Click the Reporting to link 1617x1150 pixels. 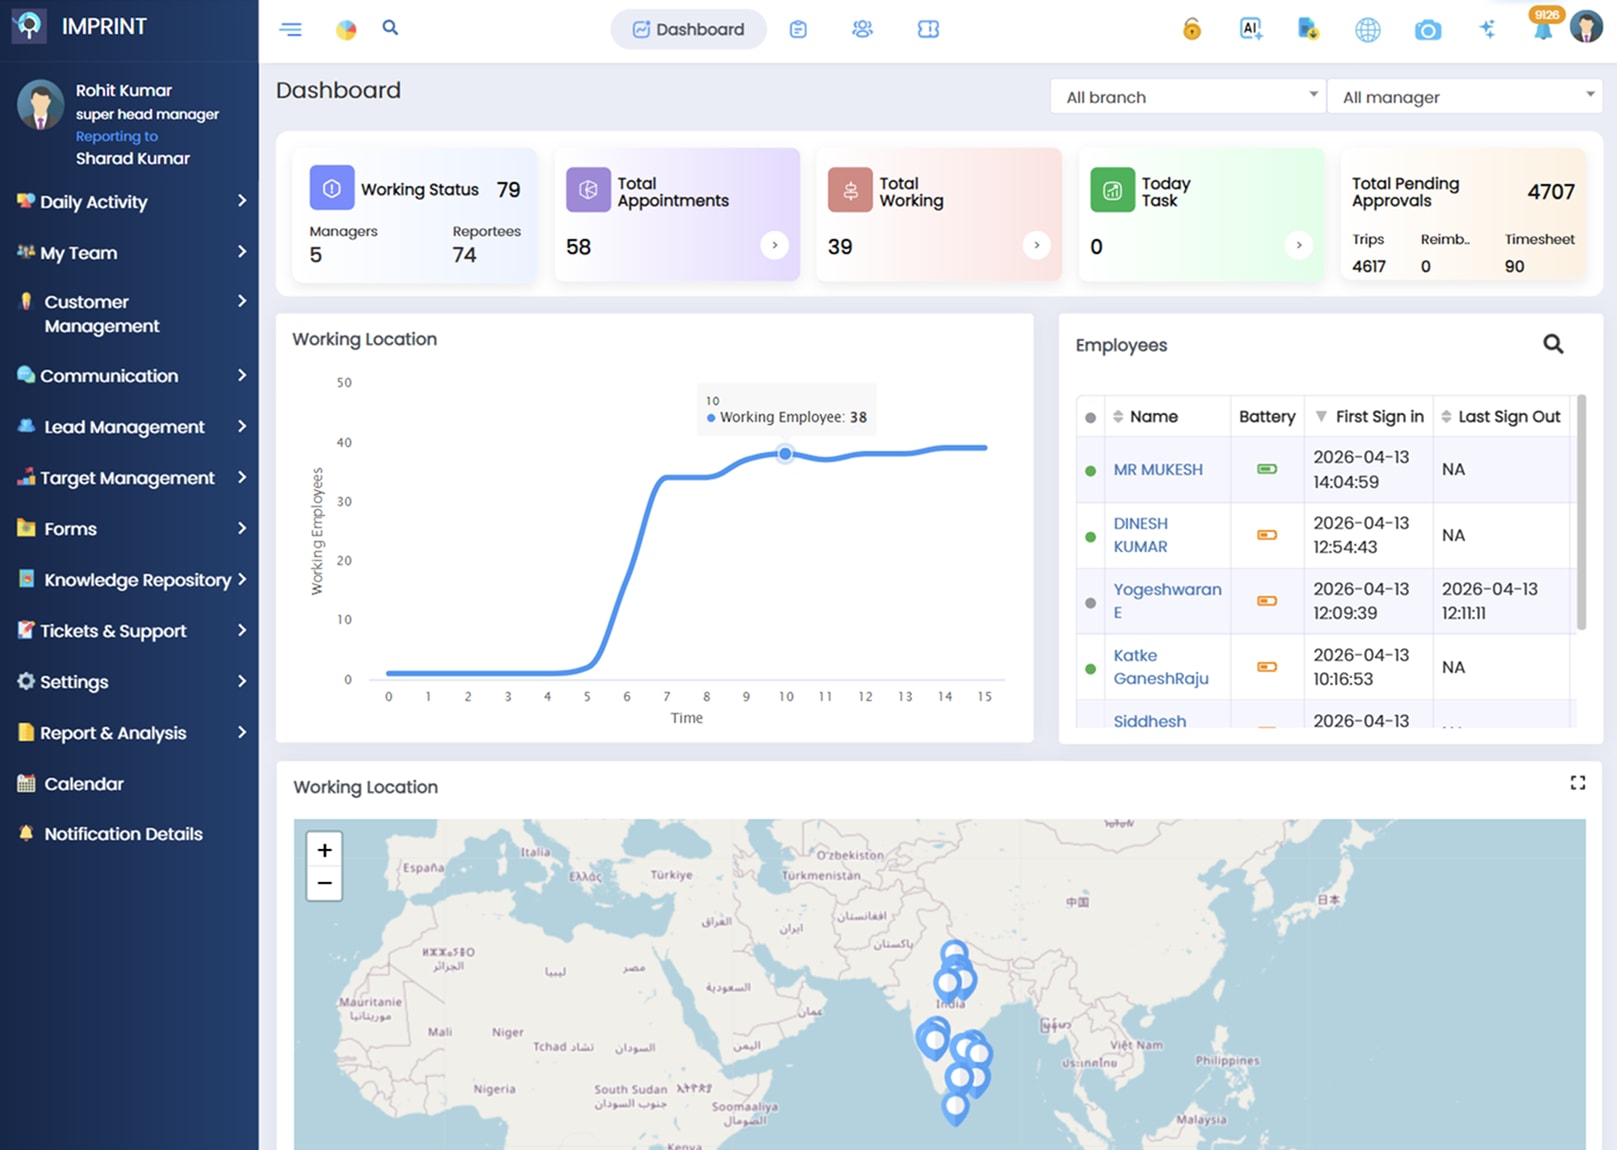click(117, 136)
